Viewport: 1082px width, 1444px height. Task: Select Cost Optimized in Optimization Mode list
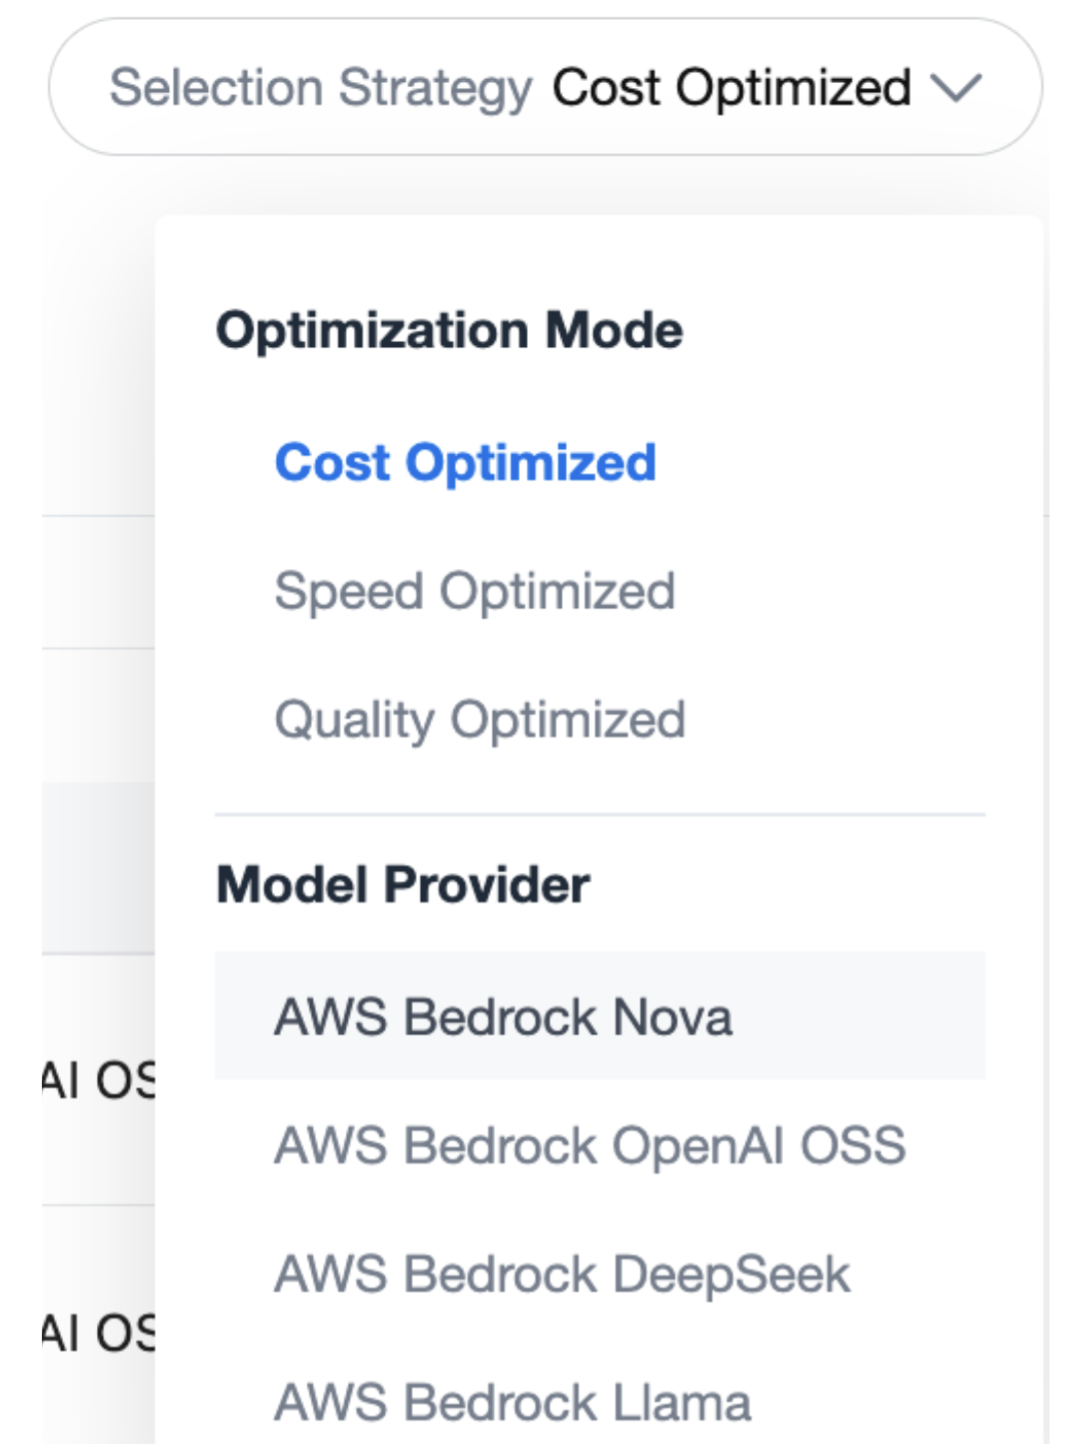click(465, 463)
